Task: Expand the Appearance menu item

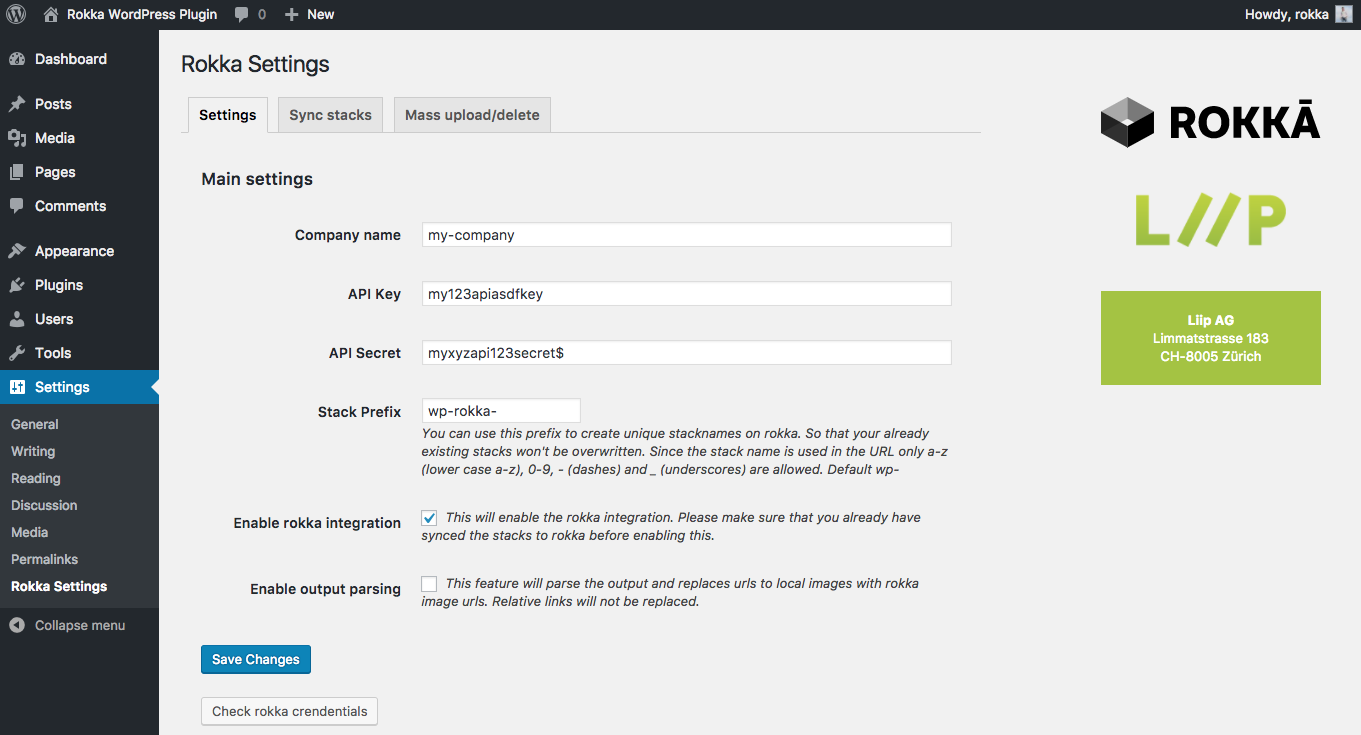Action: (74, 251)
